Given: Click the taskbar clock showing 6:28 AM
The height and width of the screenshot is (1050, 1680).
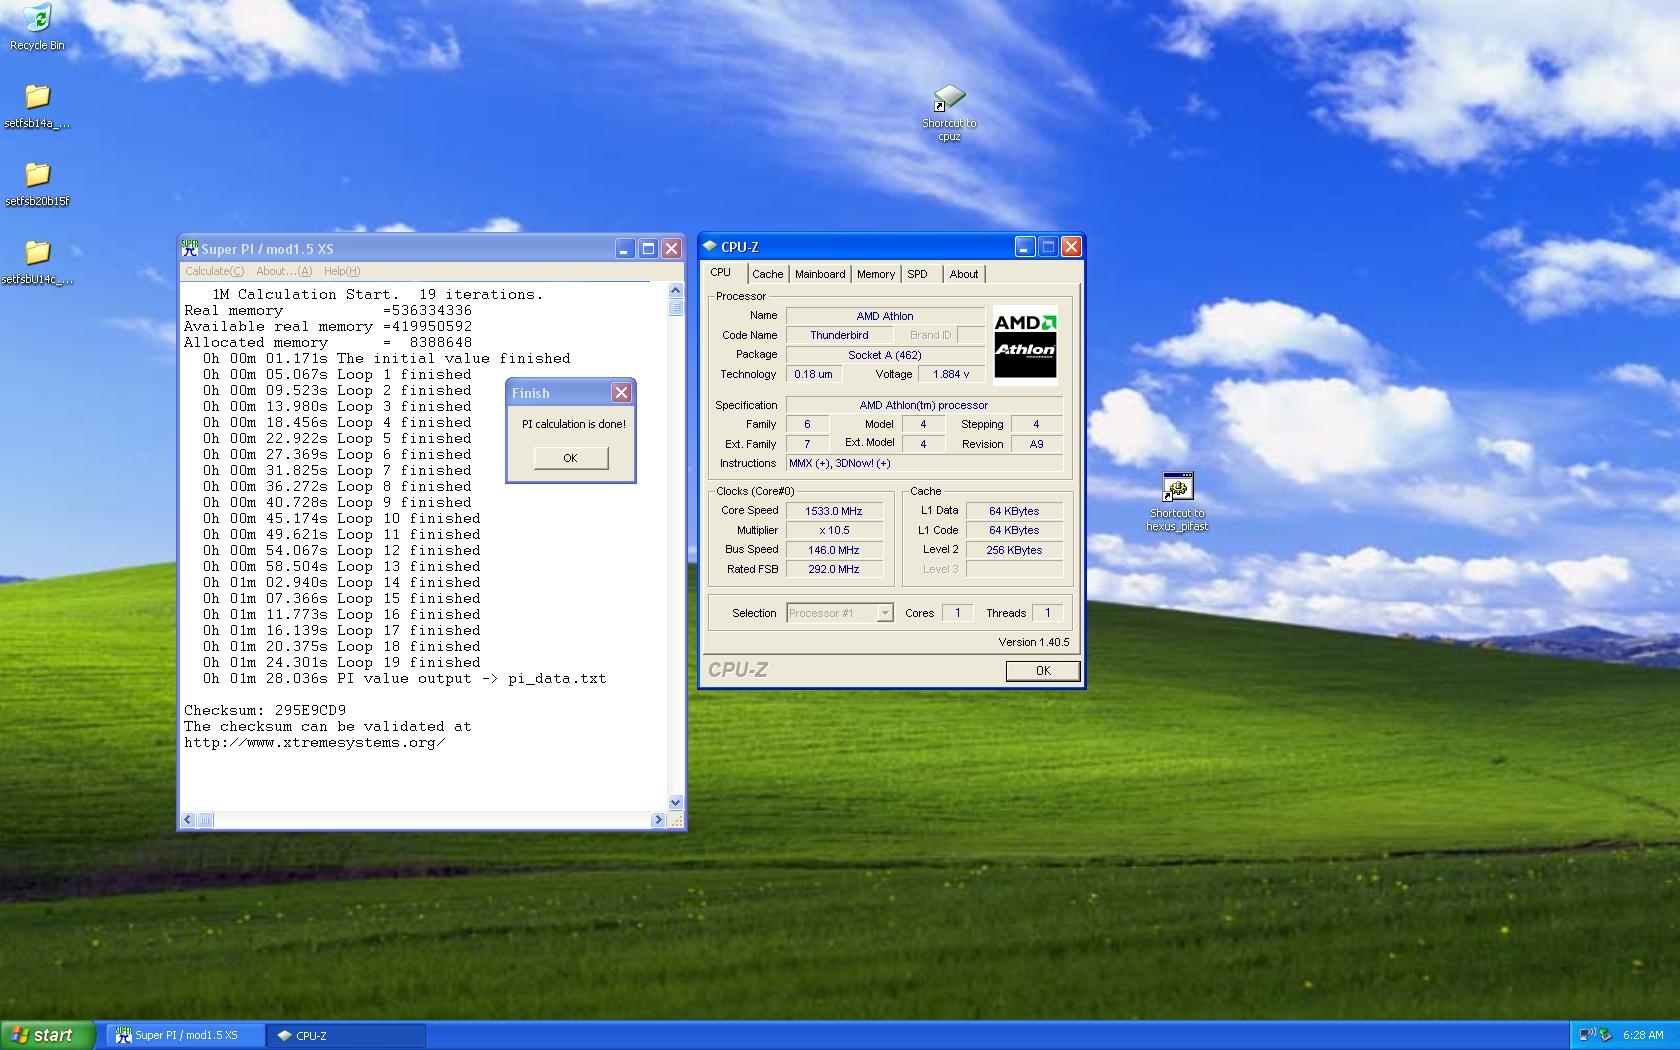Looking at the screenshot, I should click(1643, 1035).
